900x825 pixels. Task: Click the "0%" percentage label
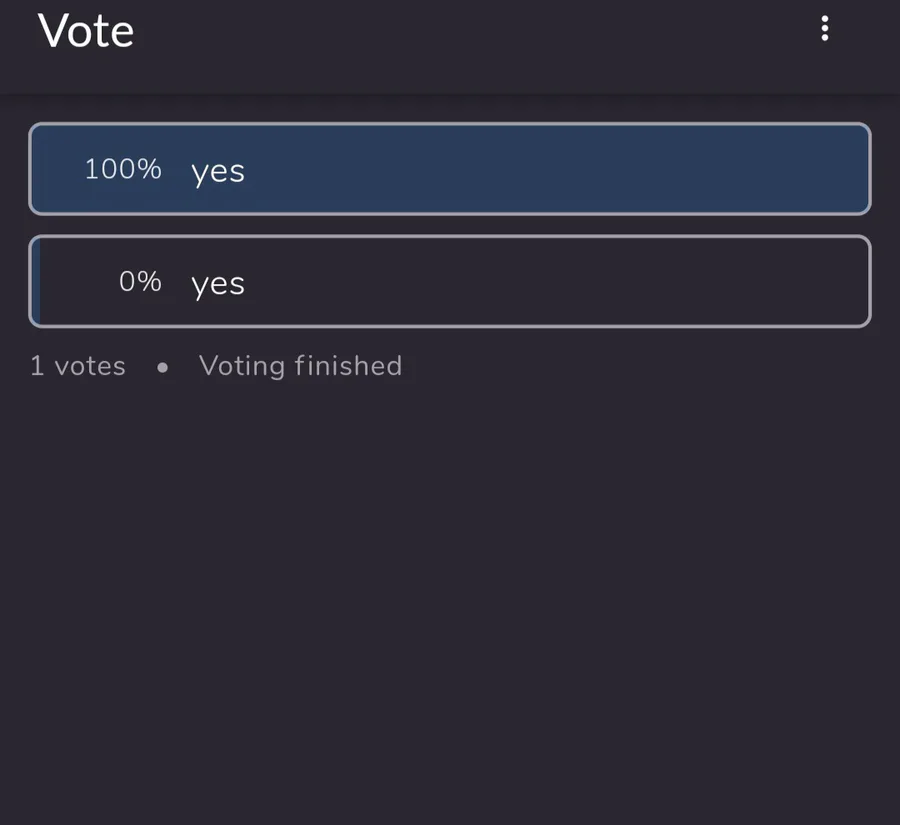[x=140, y=281]
